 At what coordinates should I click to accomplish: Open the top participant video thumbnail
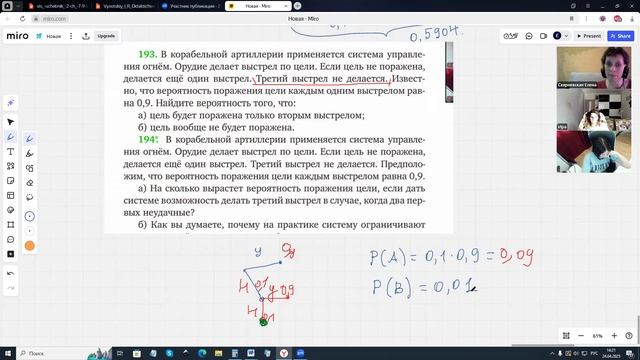[594, 67]
